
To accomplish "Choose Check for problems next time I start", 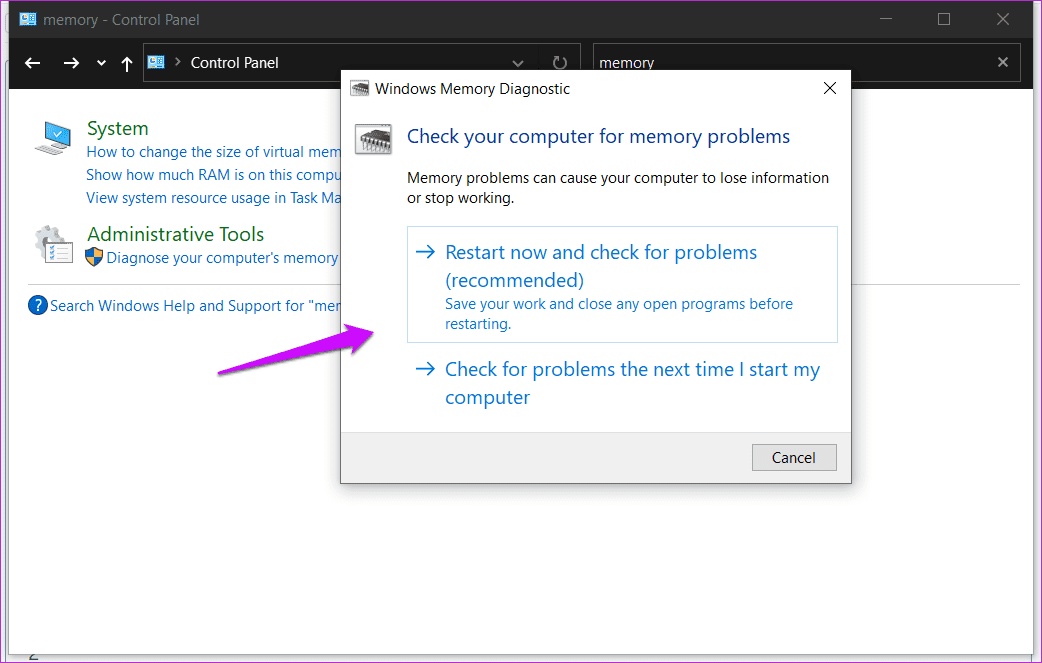I will coord(622,383).
